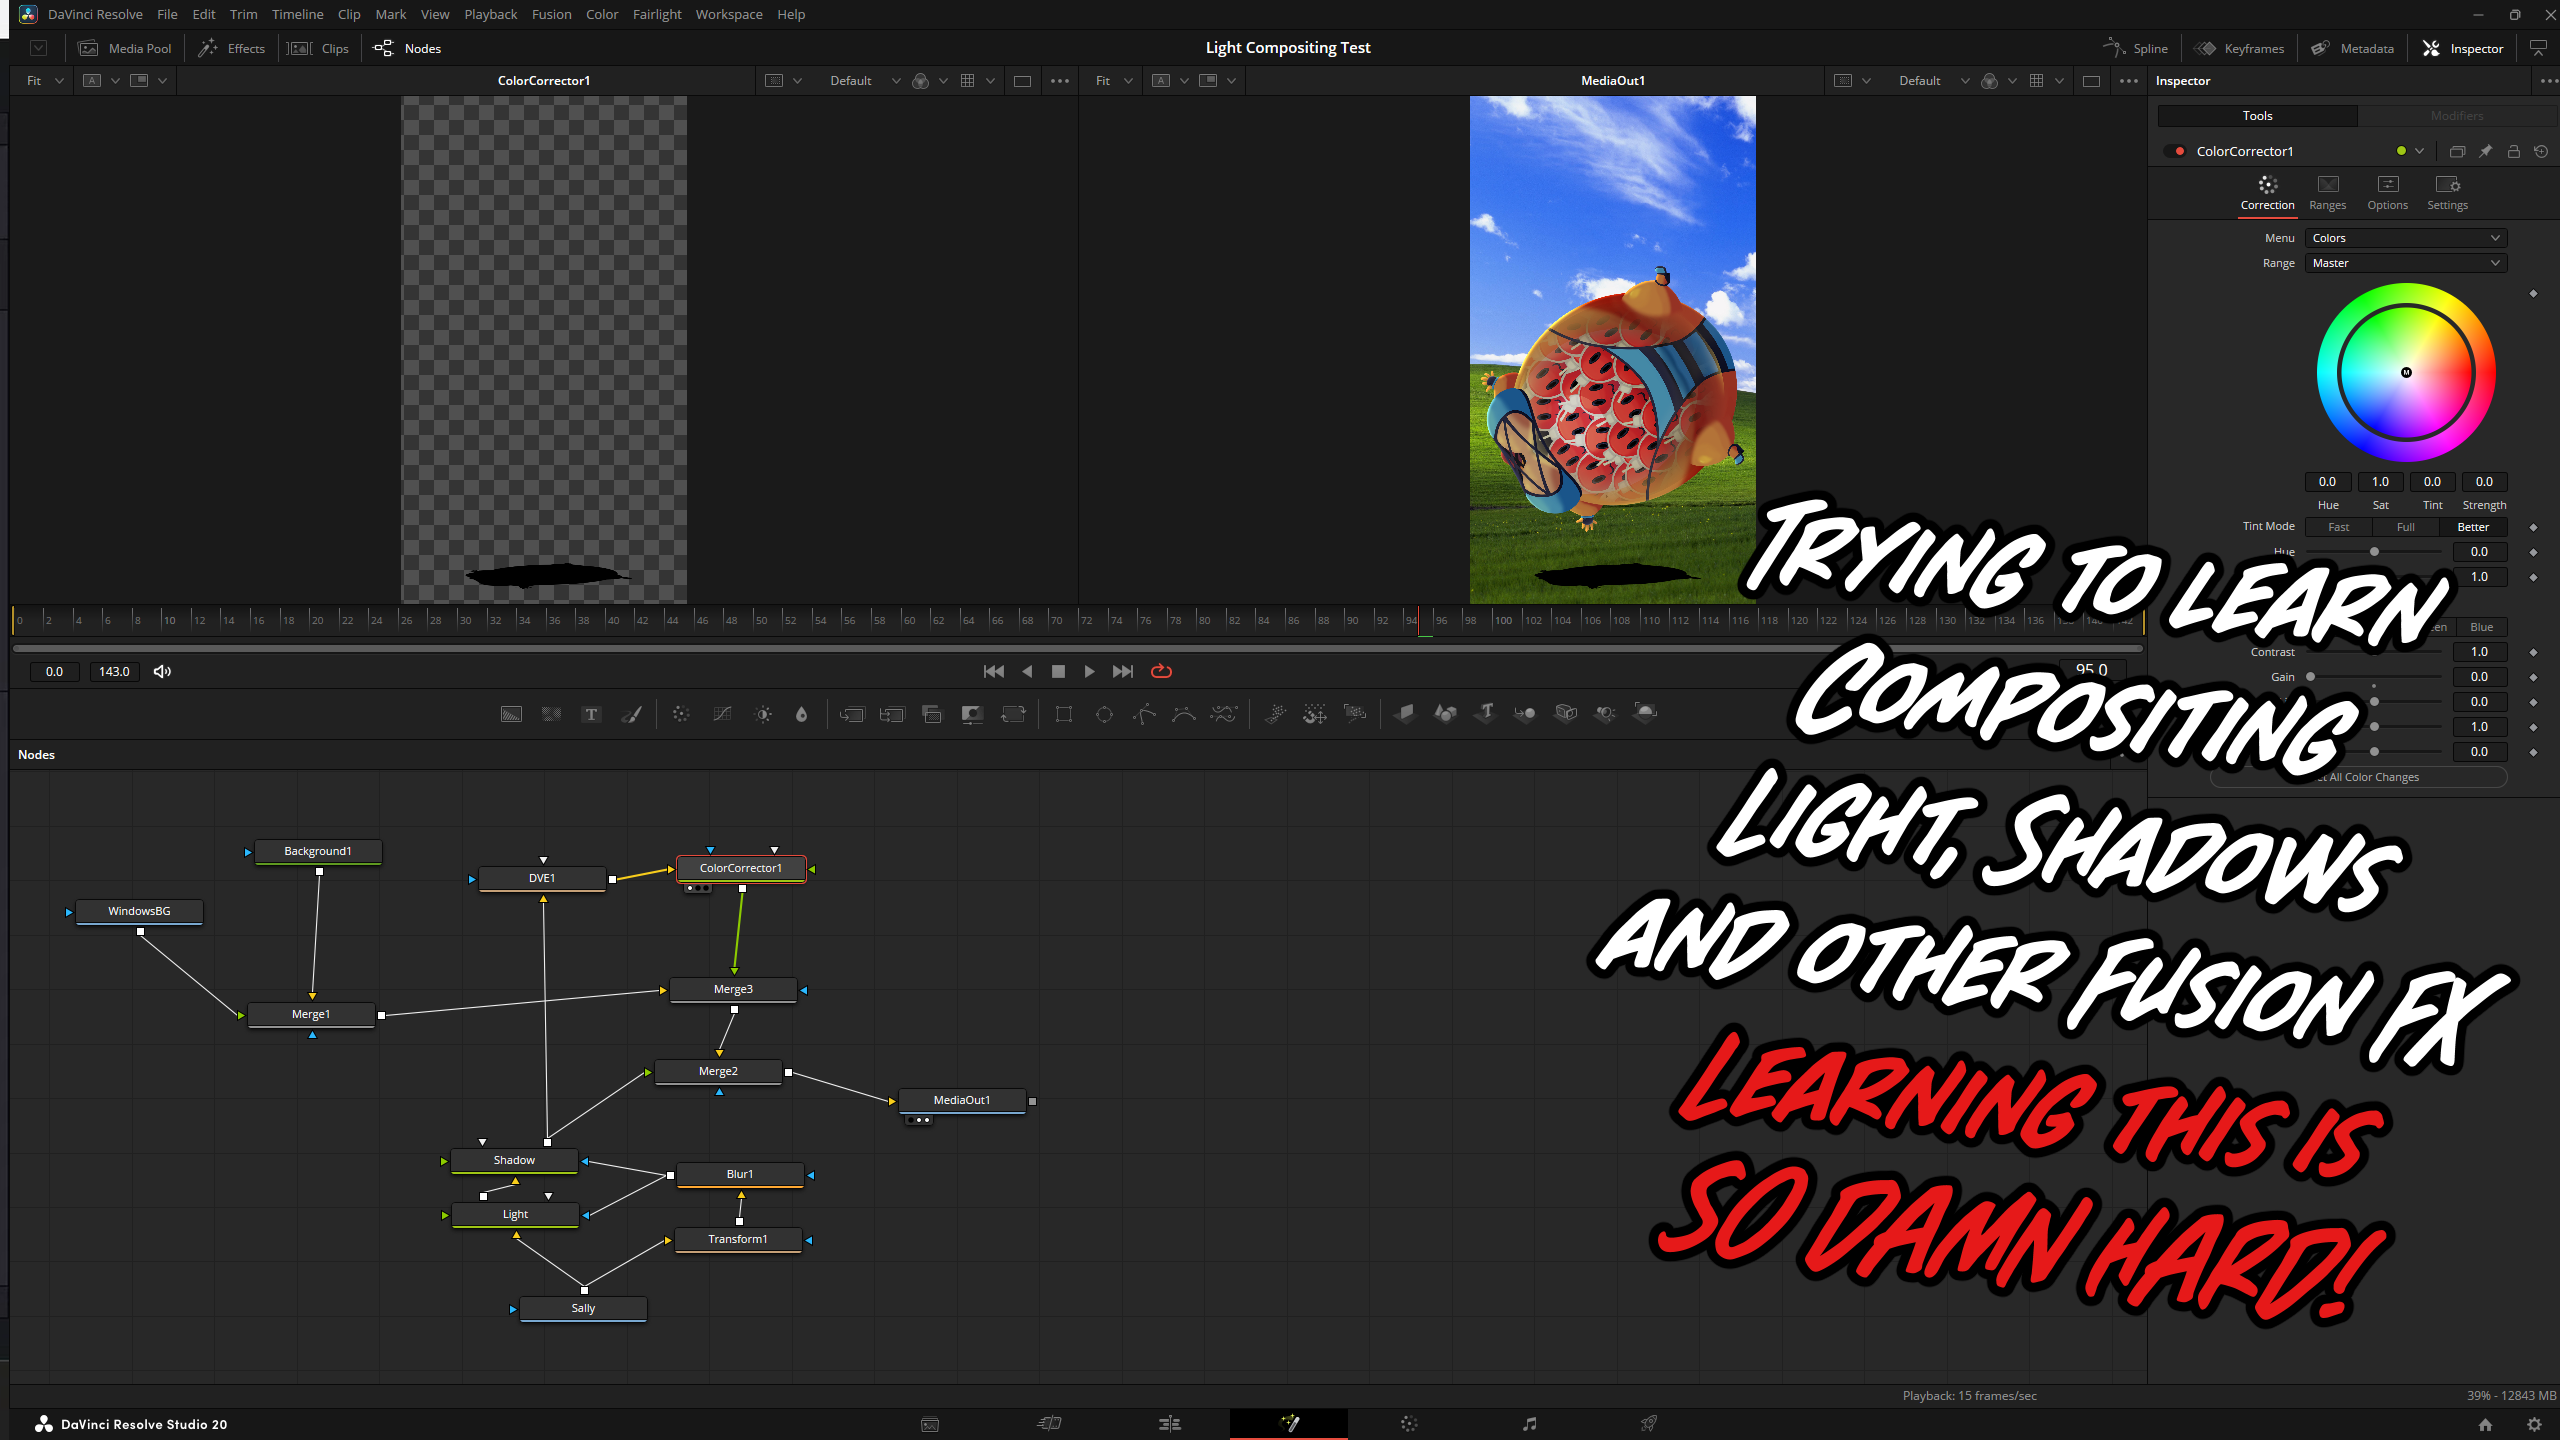Image resolution: width=2560 pixels, height=1440 pixels.
Task: Toggle the Clips panel button
Action: pos(319,48)
